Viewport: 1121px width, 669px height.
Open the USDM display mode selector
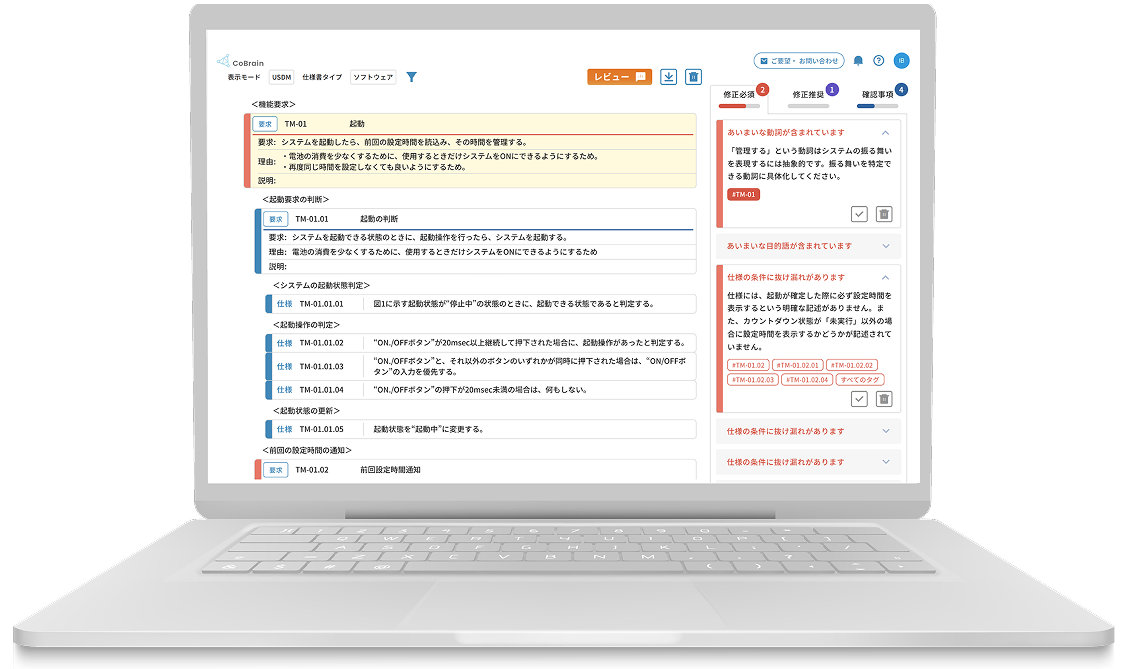coord(281,77)
